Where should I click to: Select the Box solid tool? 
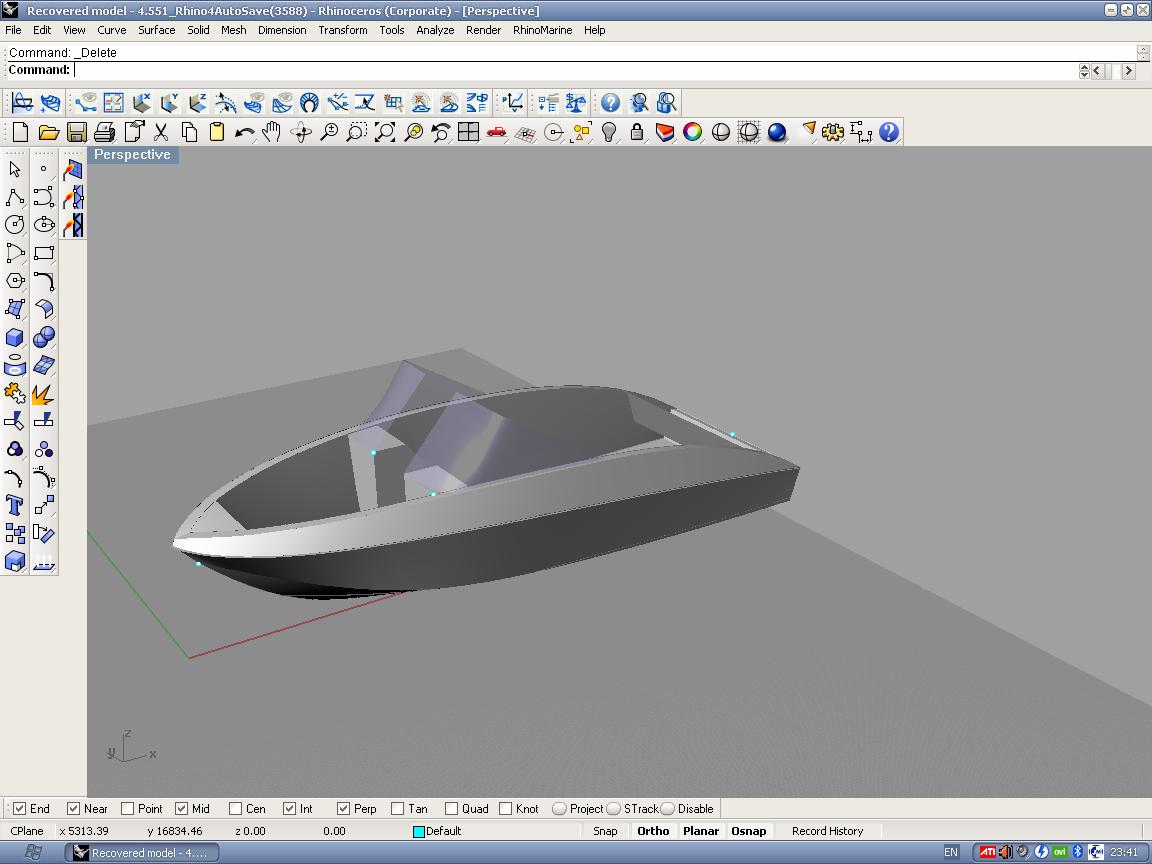[x=15, y=338]
